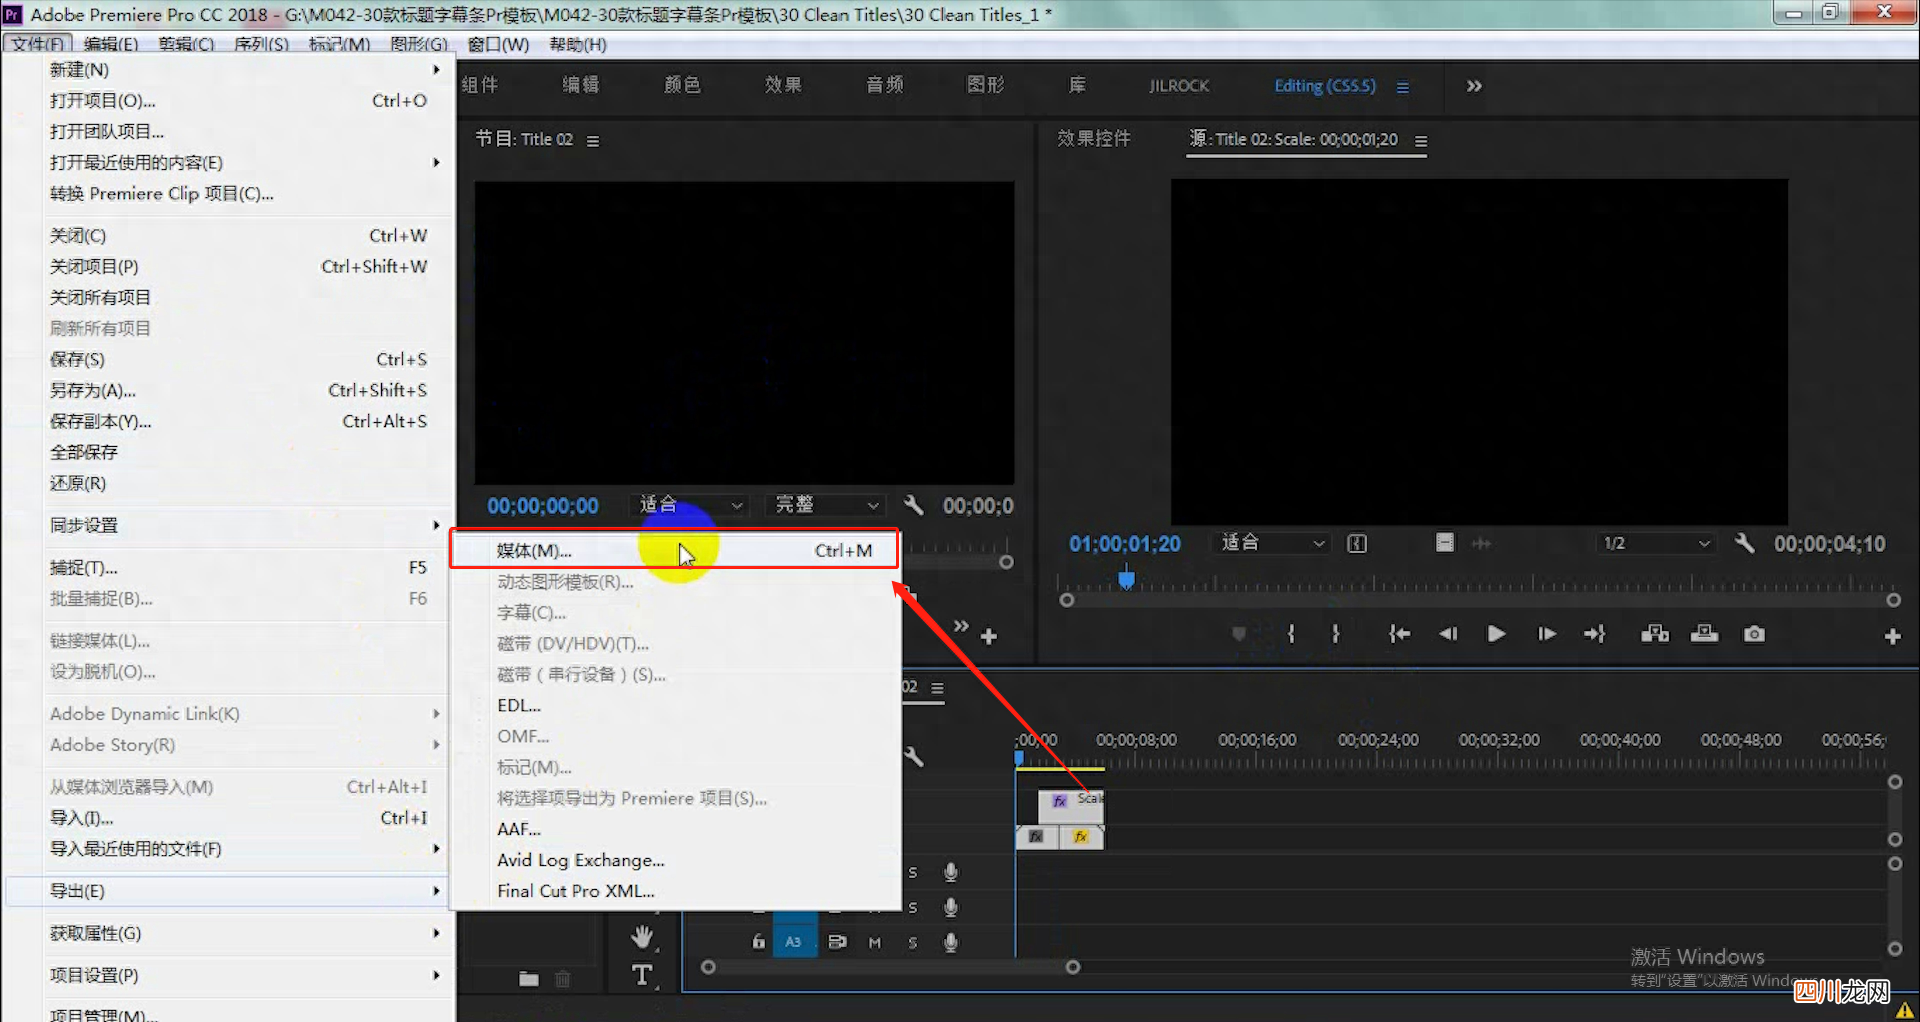Toggle A3 sync lock
Screen dimensions: 1920x1022
837,942
